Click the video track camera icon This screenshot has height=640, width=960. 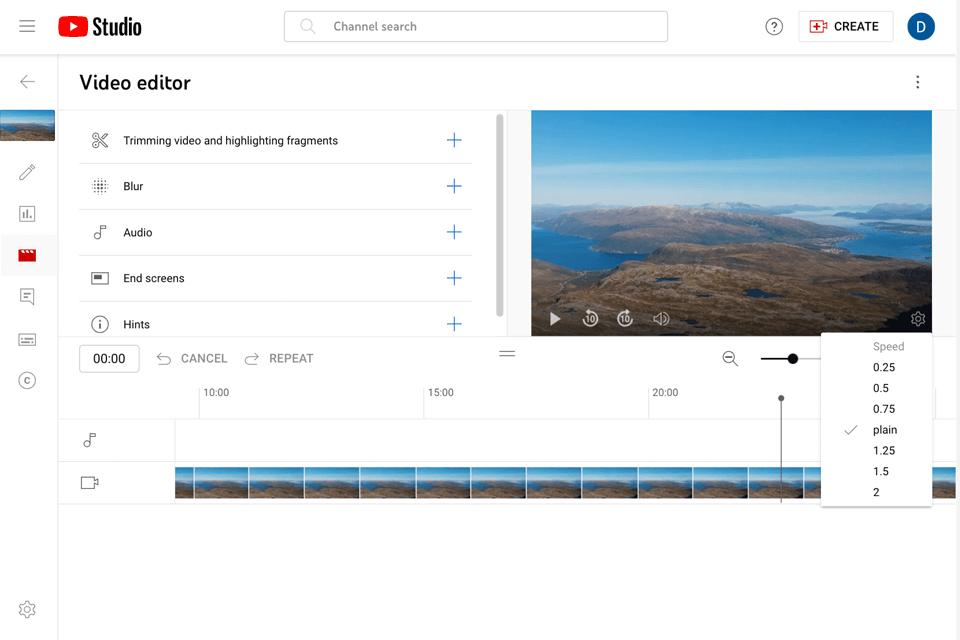pyautogui.click(x=89, y=483)
